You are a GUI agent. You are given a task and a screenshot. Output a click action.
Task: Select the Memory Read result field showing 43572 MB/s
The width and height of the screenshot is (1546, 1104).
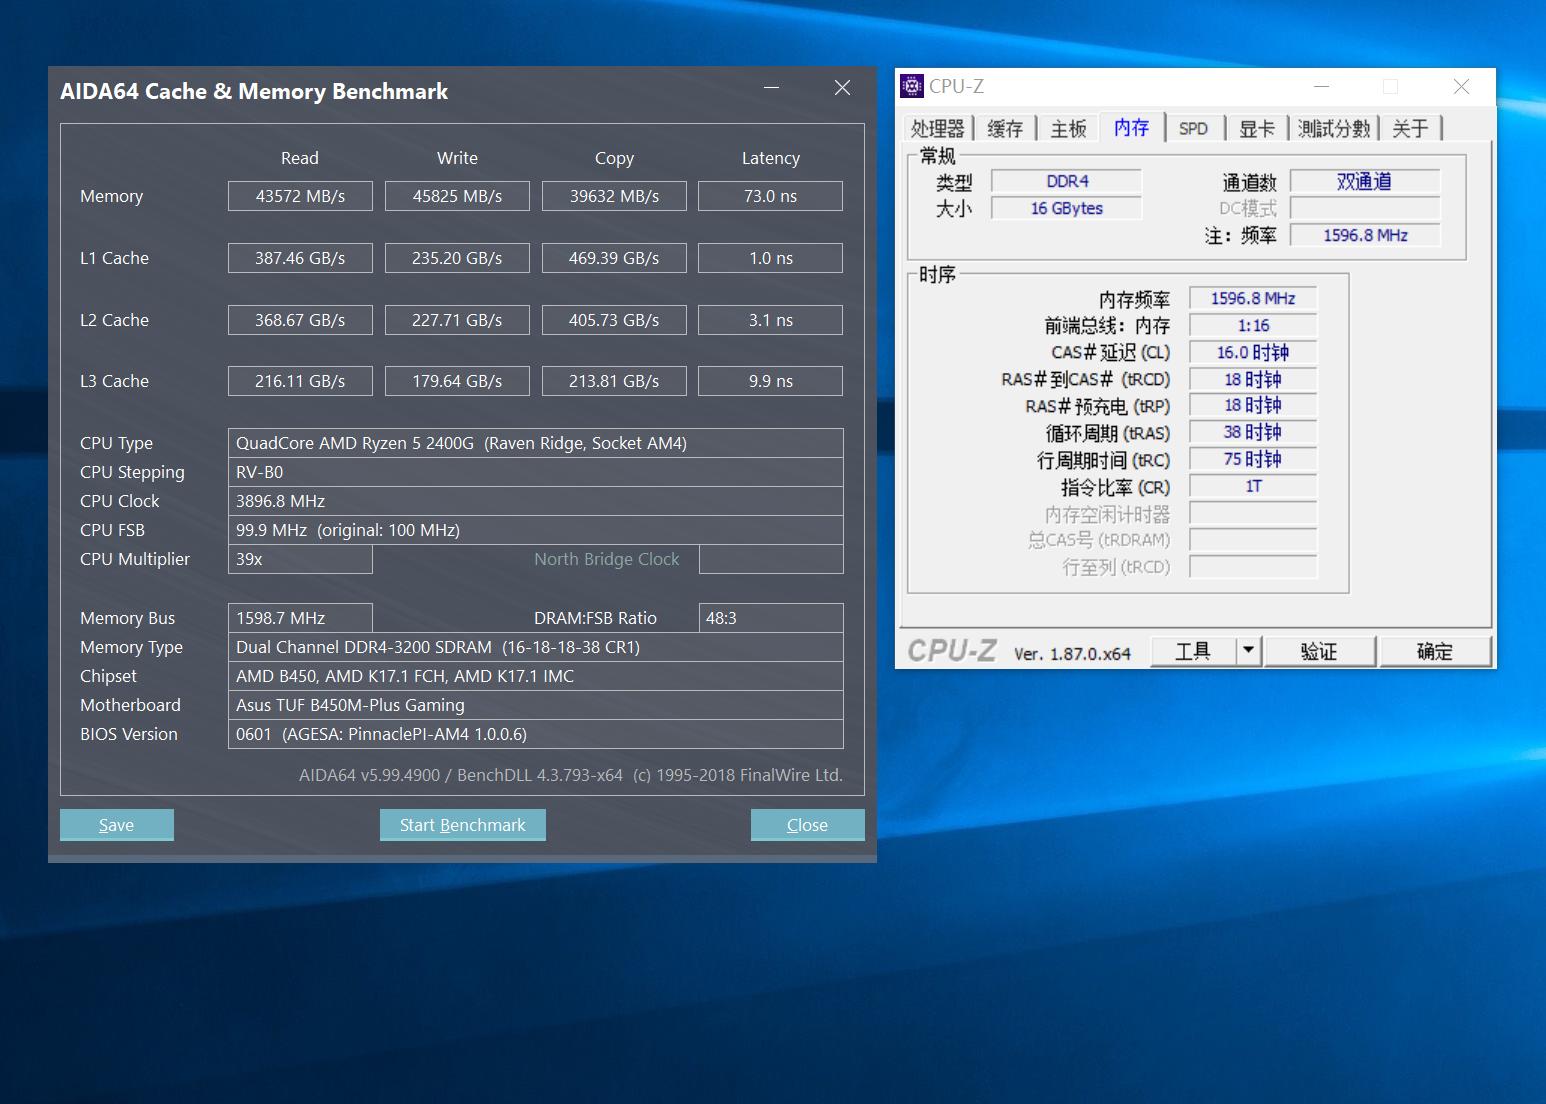tap(300, 195)
